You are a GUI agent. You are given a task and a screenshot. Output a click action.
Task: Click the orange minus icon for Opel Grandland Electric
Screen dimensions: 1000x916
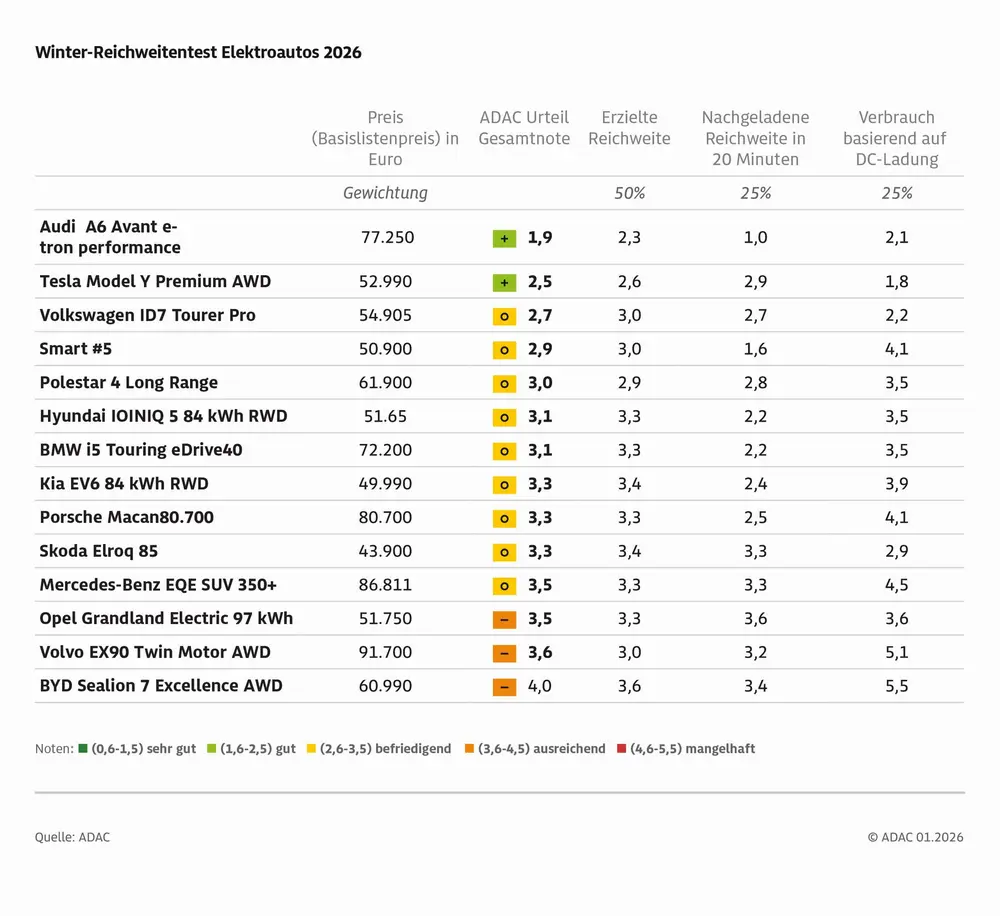(504, 619)
